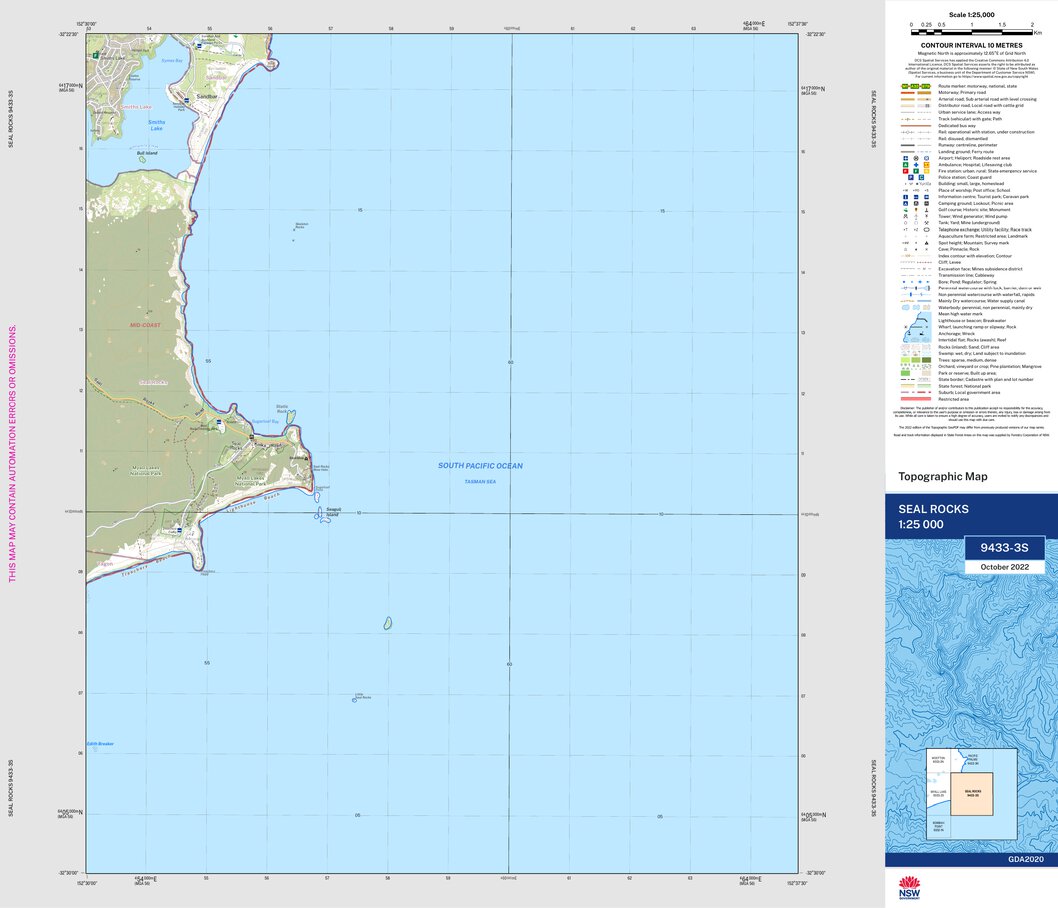Click the blue 'Smiths Lake' water label
1058x908 pixels.
point(157,125)
